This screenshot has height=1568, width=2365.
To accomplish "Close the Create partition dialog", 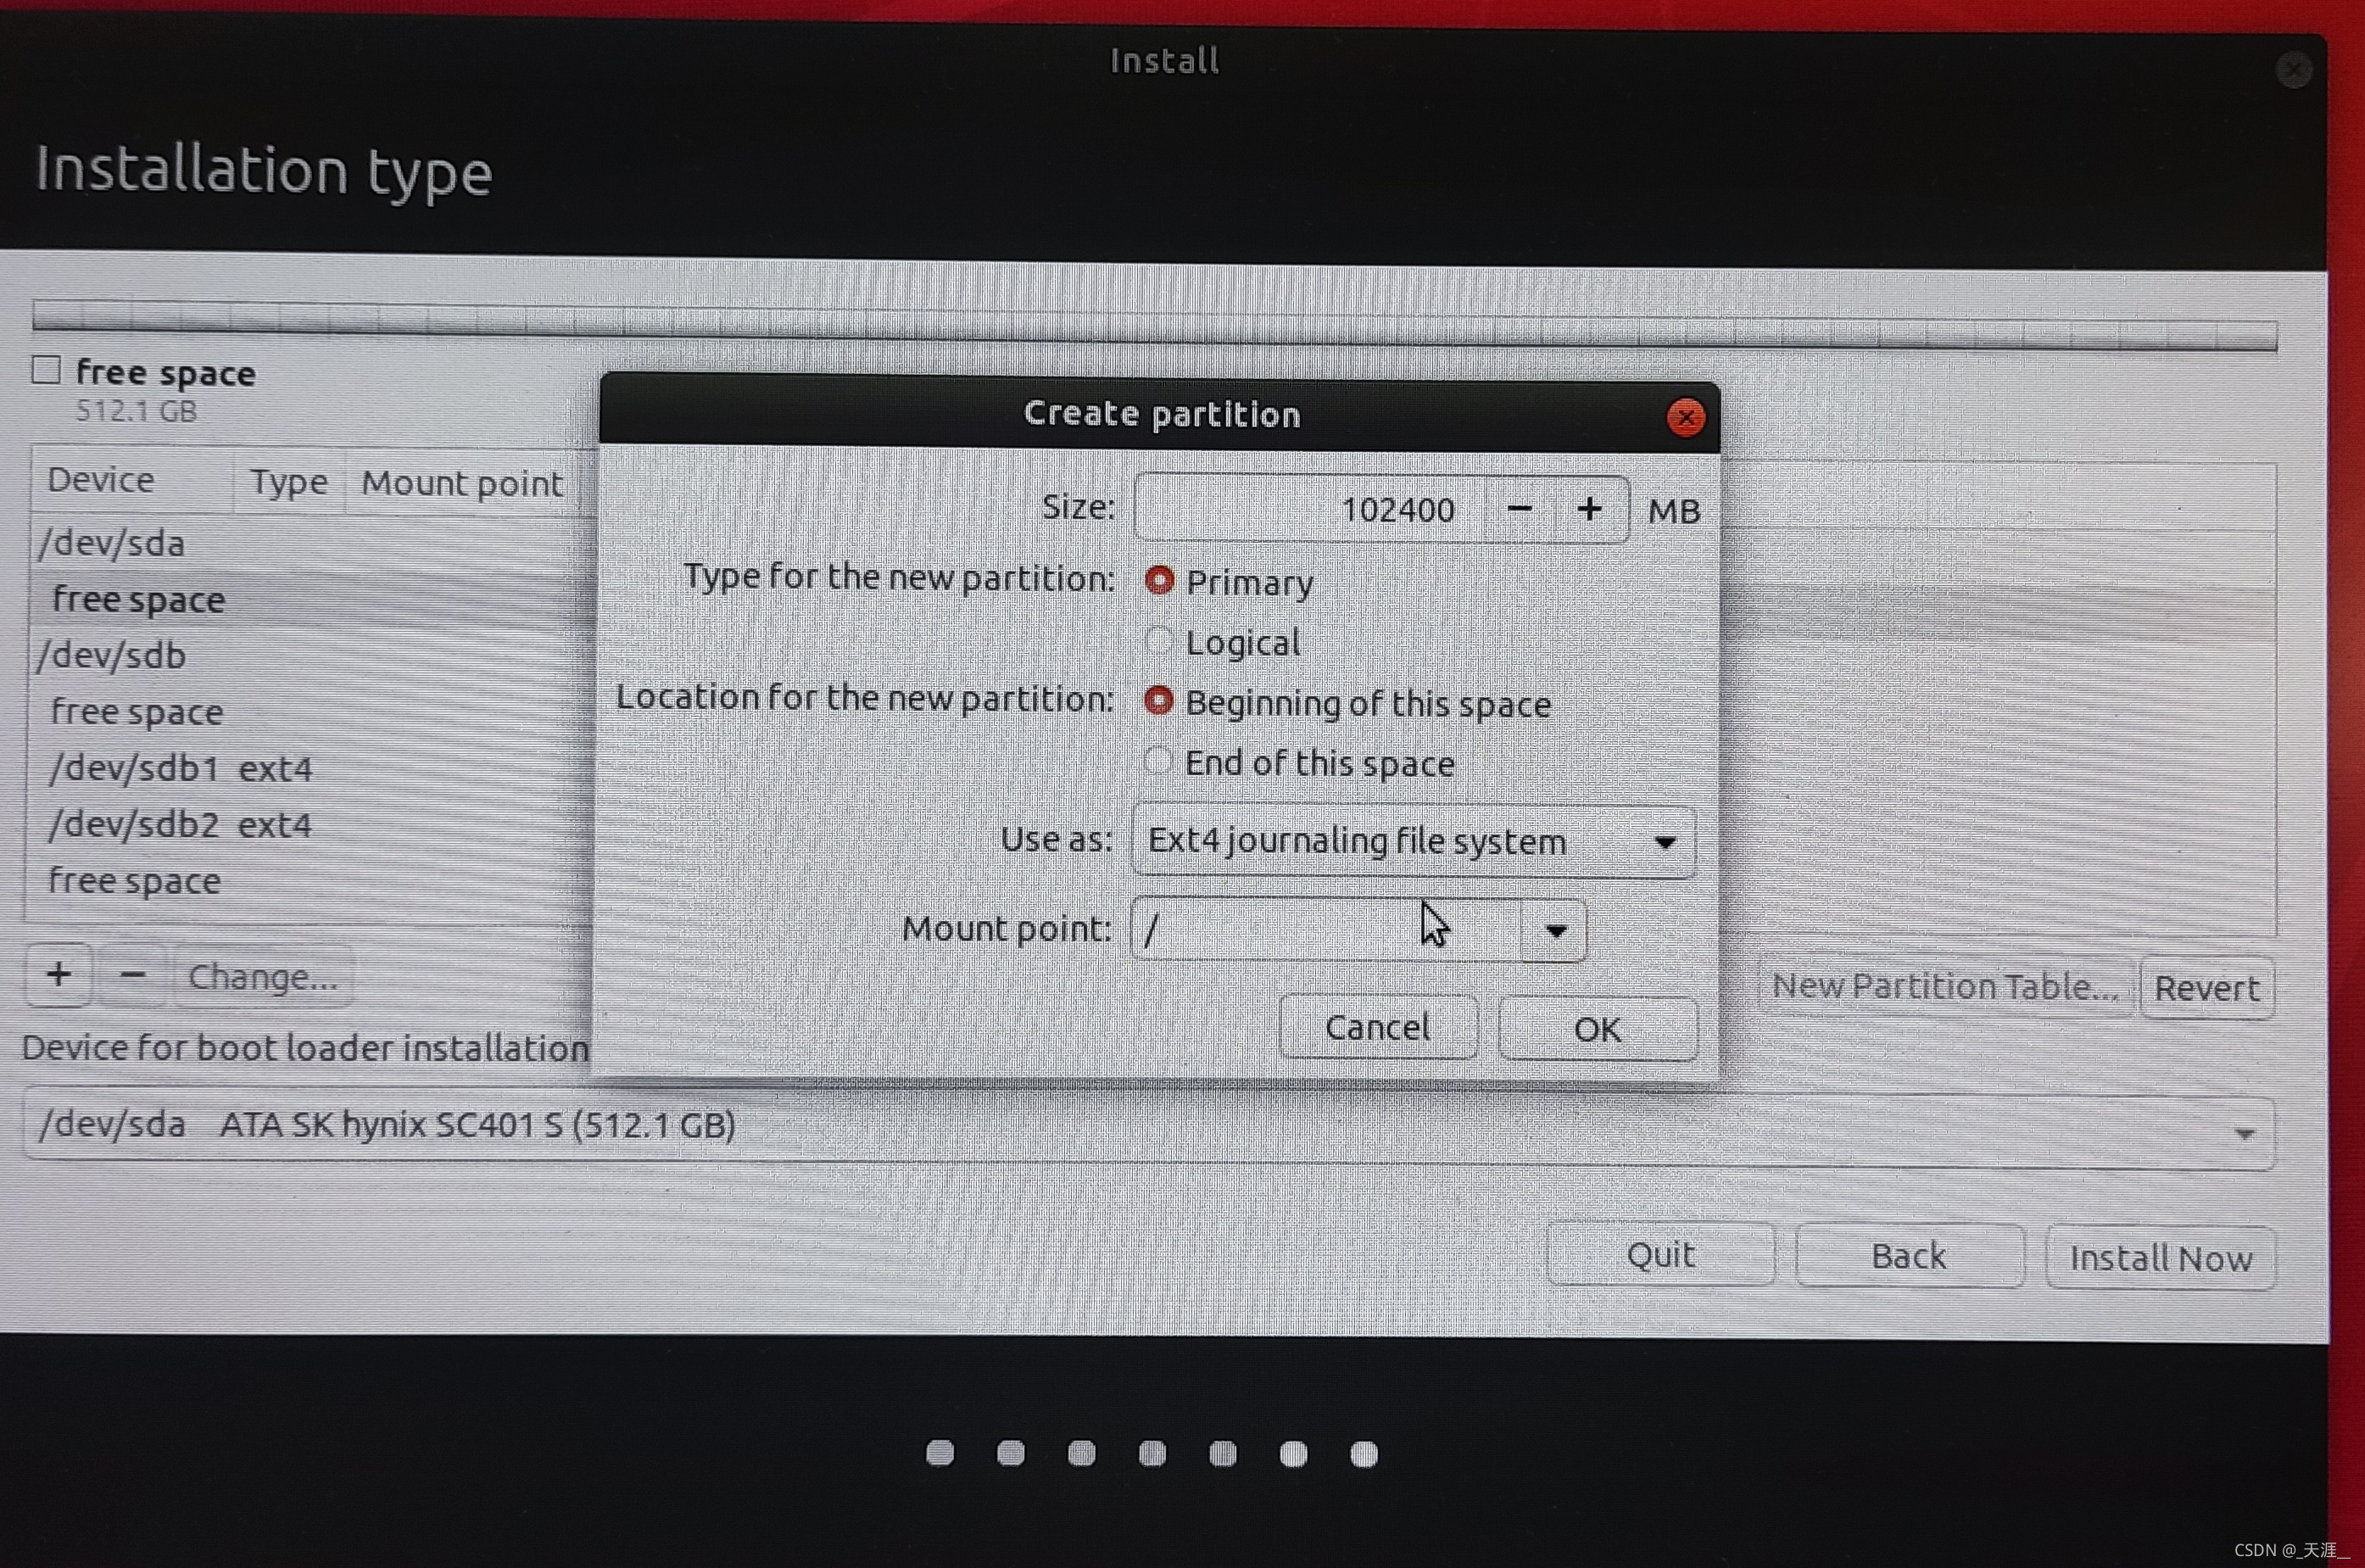I will pos(1686,417).
